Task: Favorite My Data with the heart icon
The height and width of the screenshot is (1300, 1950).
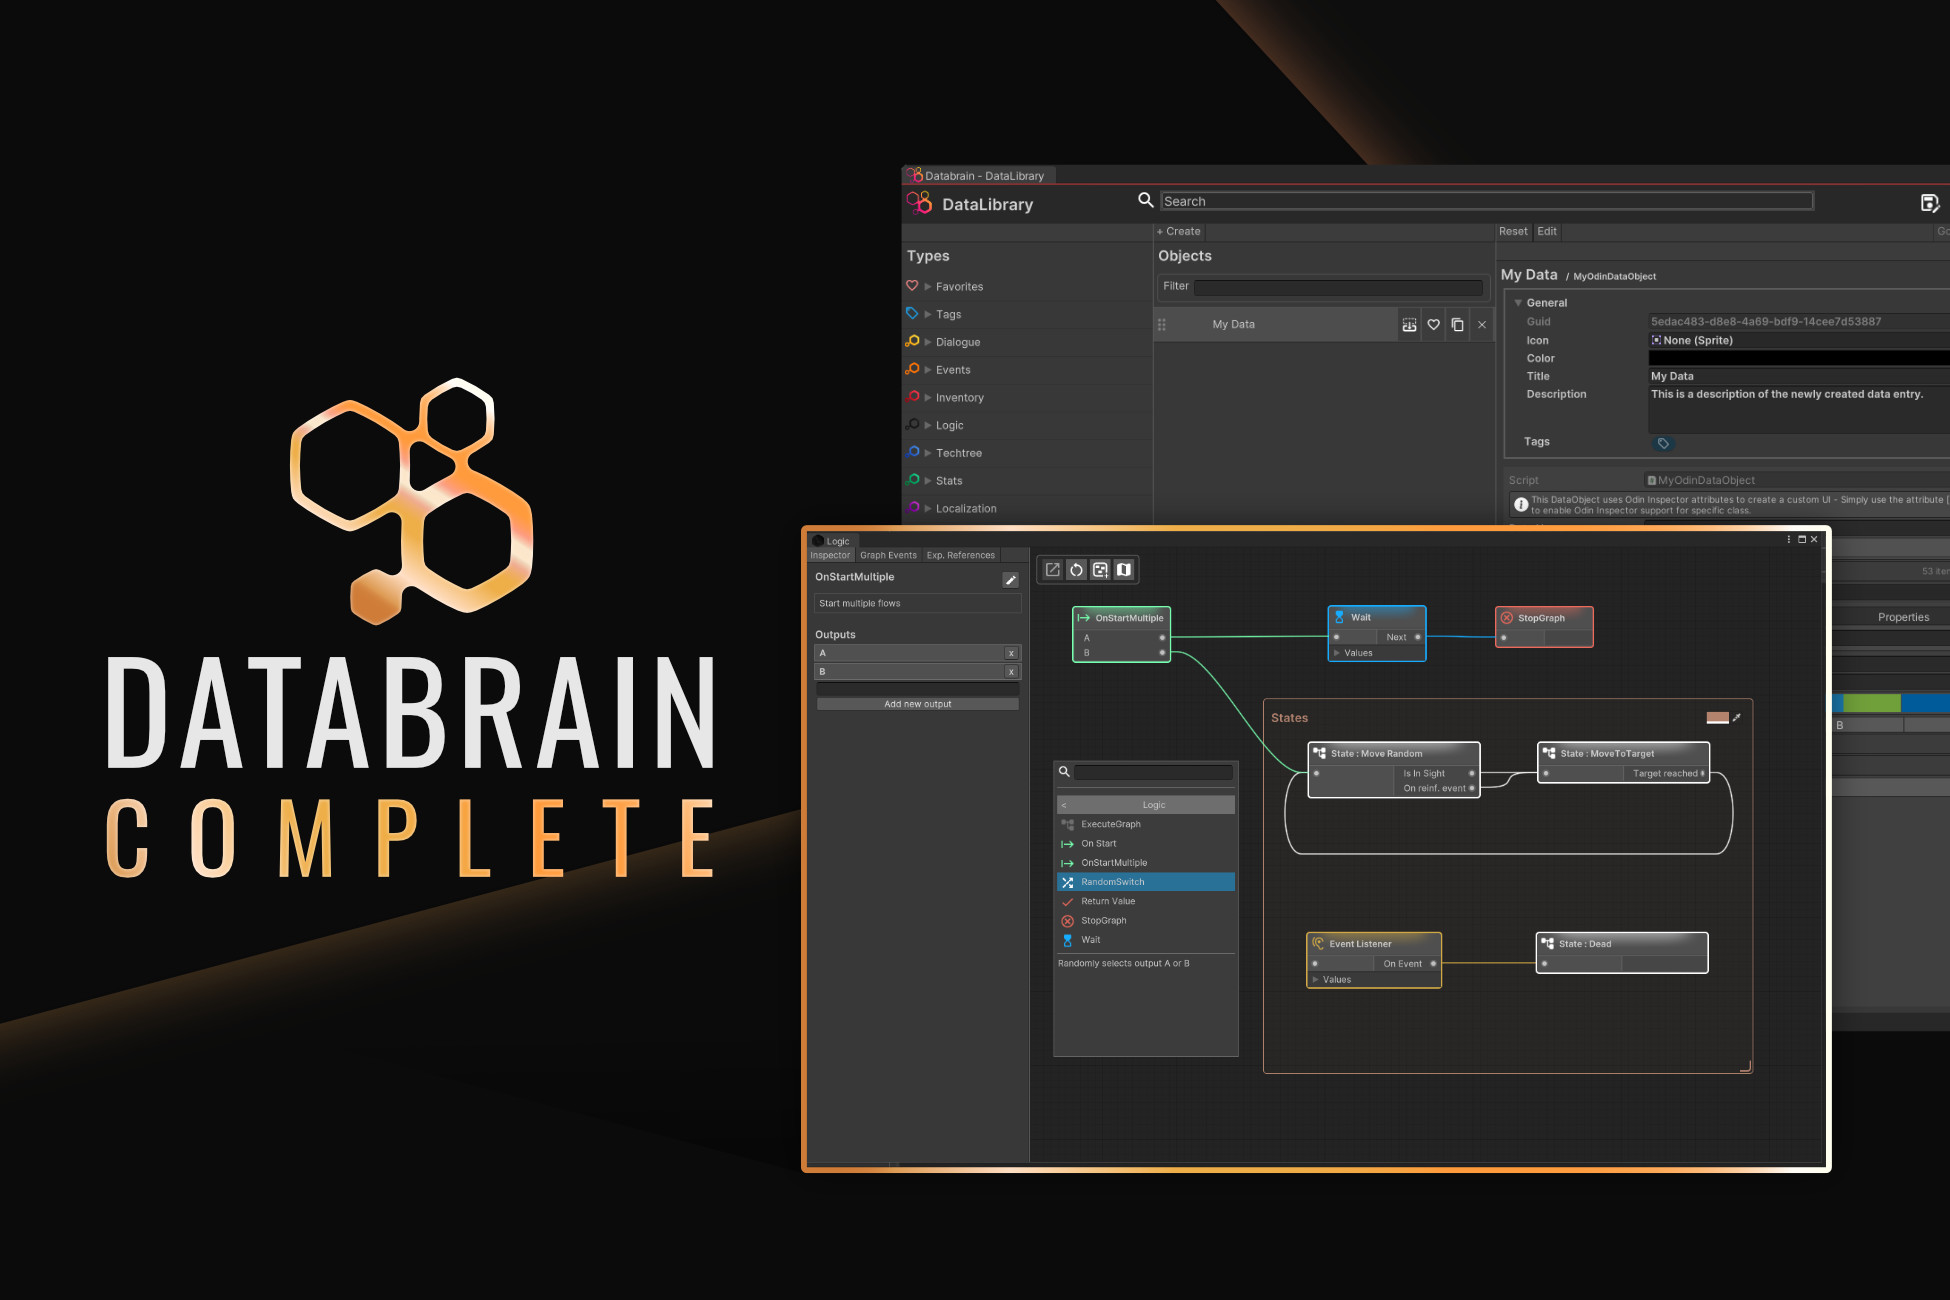Action: coord(1433,325)
